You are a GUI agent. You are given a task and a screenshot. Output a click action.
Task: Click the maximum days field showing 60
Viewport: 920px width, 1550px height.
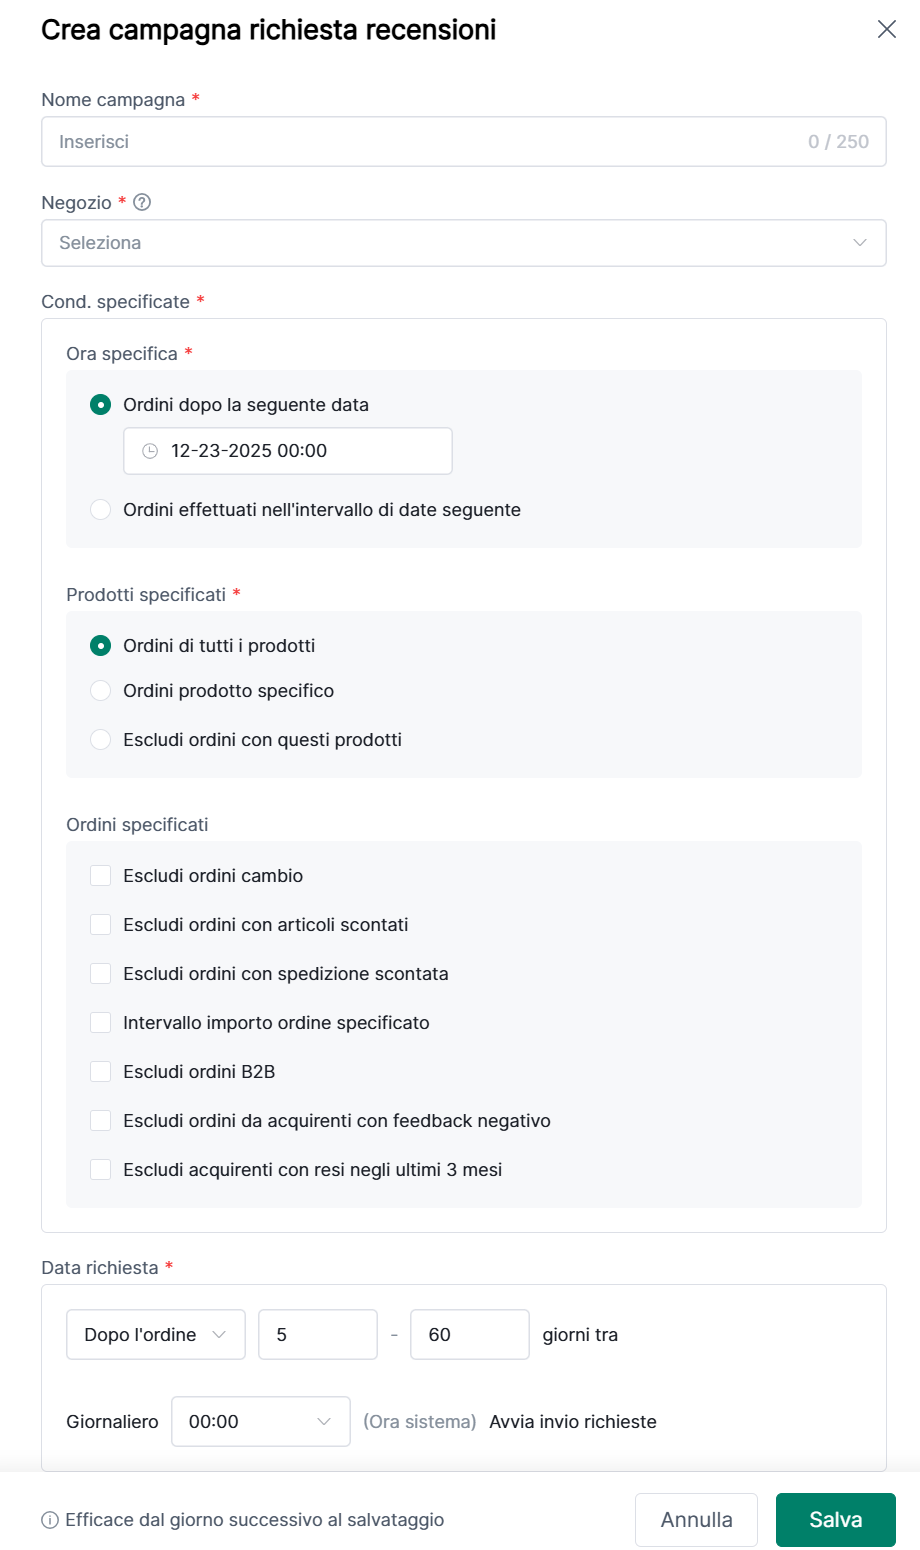pos(469,1335)
